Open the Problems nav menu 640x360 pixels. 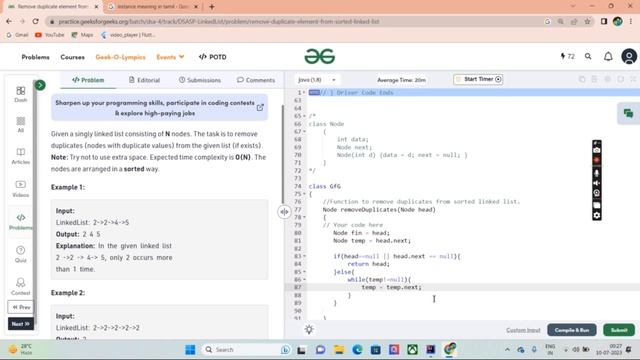click(x=36, y=57)
